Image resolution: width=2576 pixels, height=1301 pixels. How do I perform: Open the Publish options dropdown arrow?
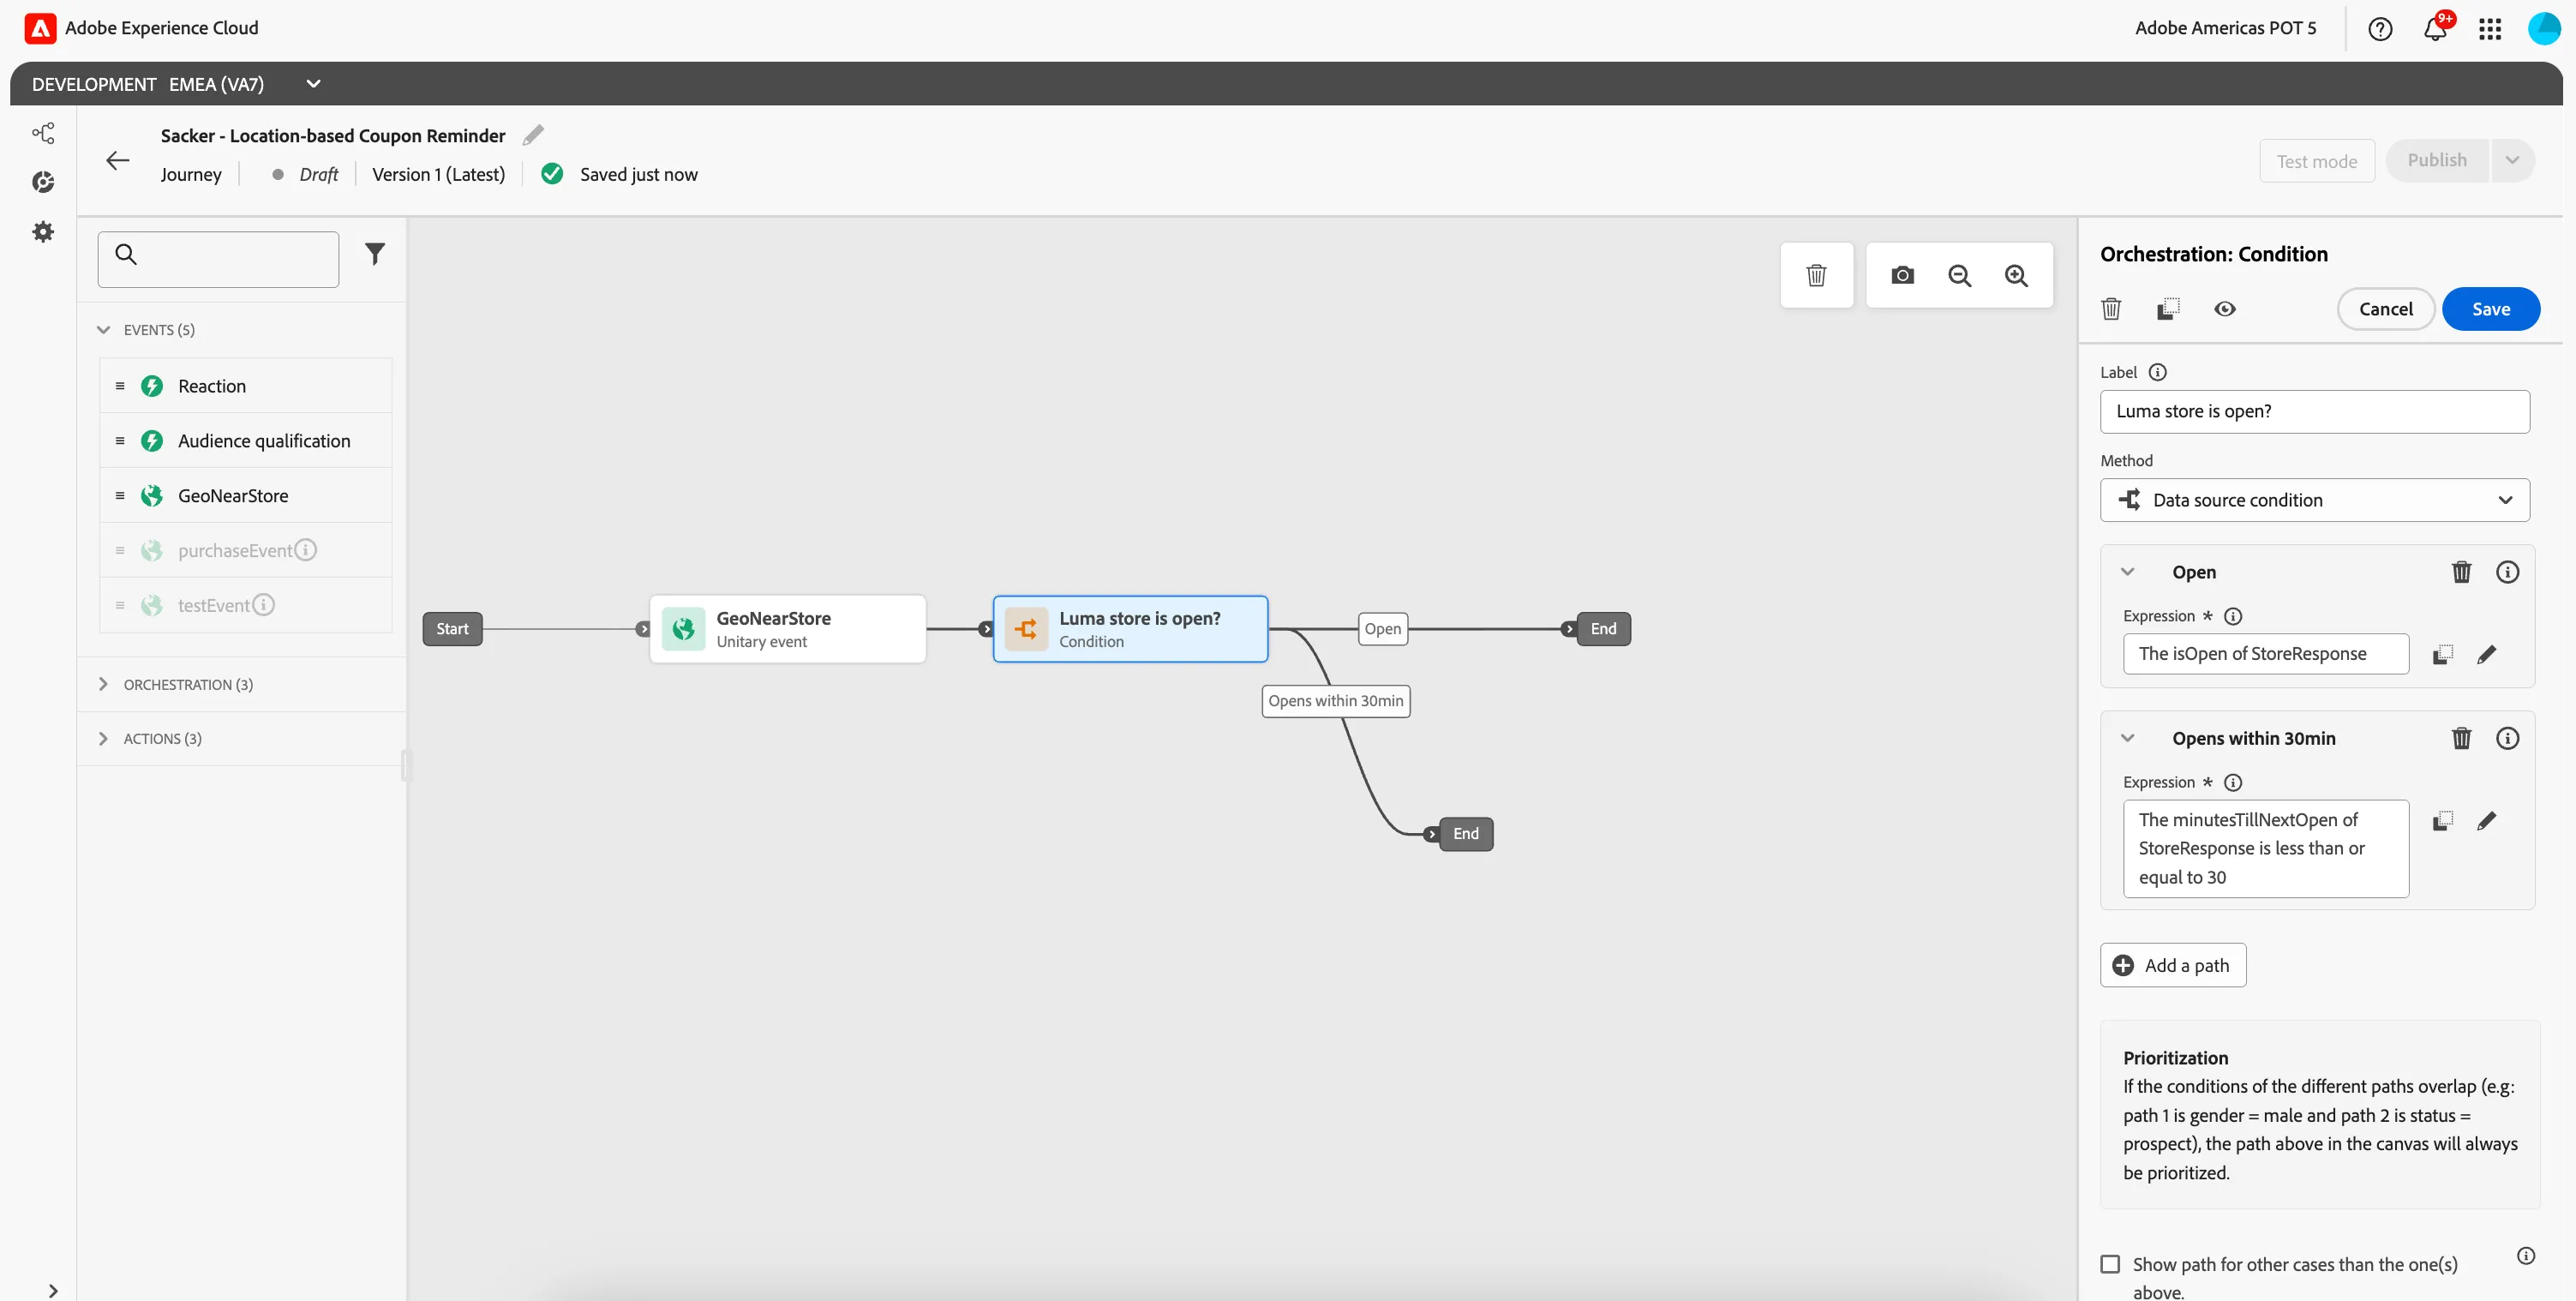(x=2511, y=160)
